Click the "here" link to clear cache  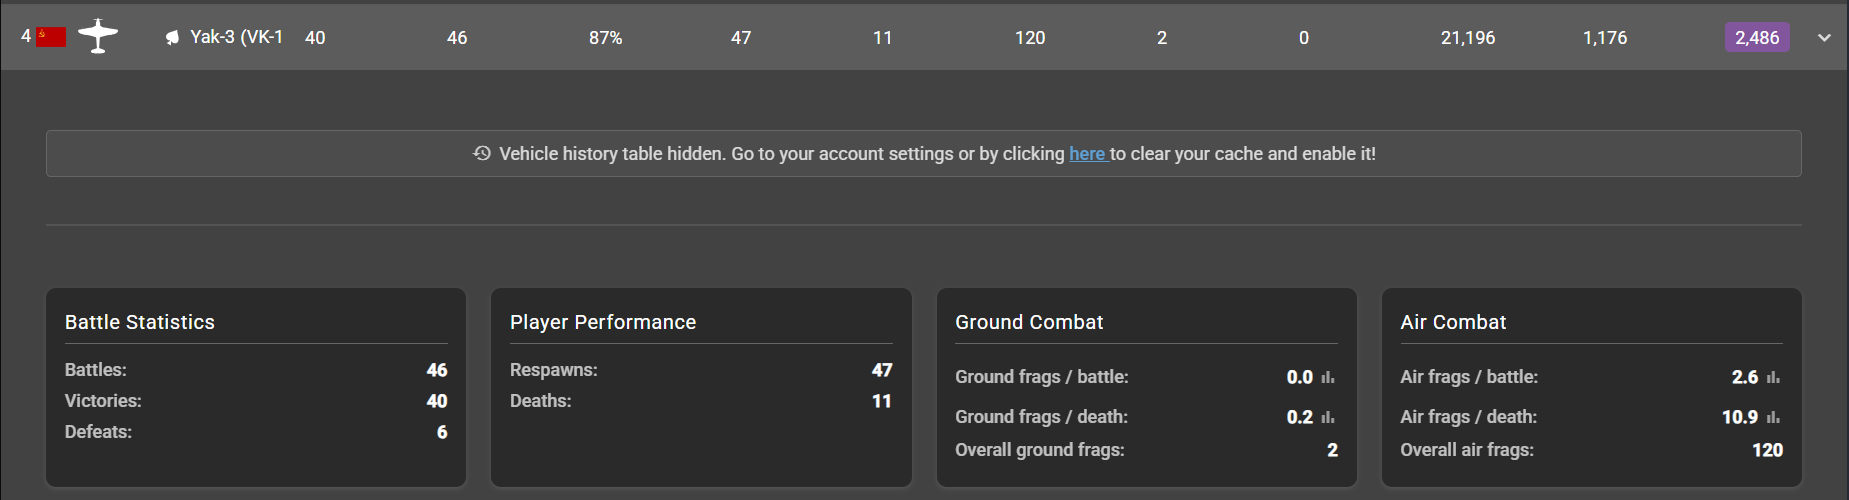[1087, 154]
